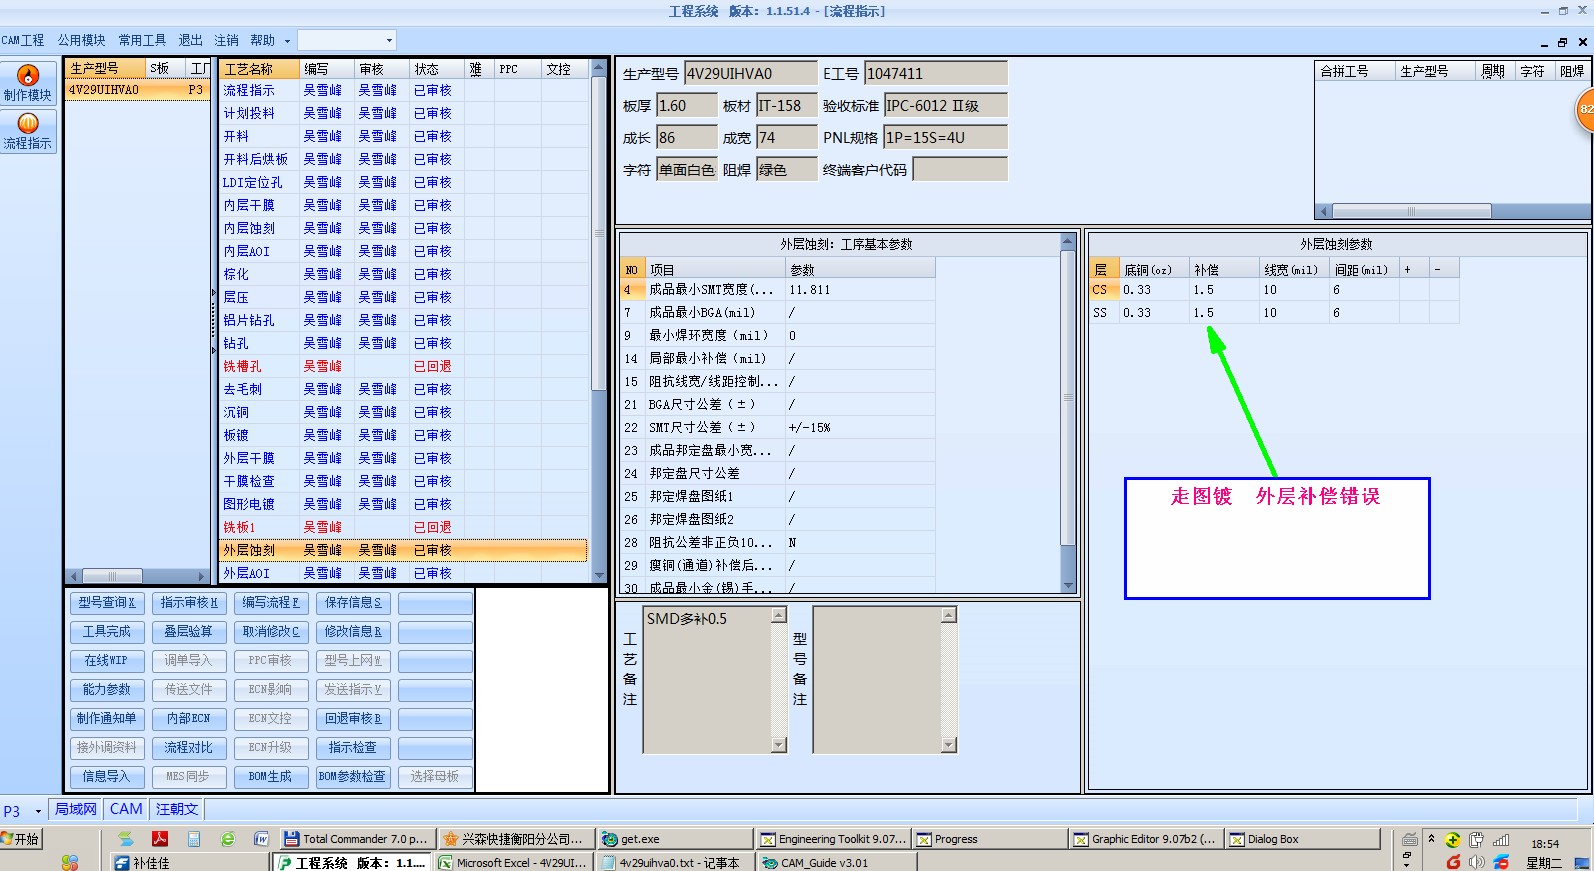Switch to Dialog Box taskbar item
The image size is (1594, 871).
coord(1303,839)
